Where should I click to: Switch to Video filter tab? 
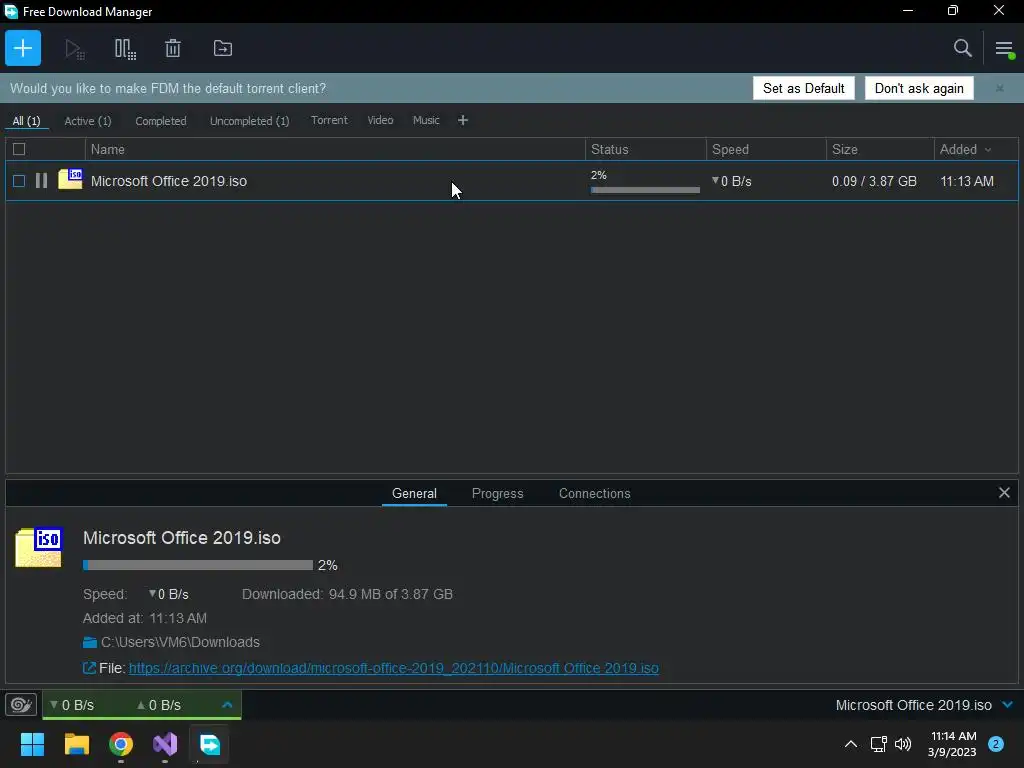[380, 120]
